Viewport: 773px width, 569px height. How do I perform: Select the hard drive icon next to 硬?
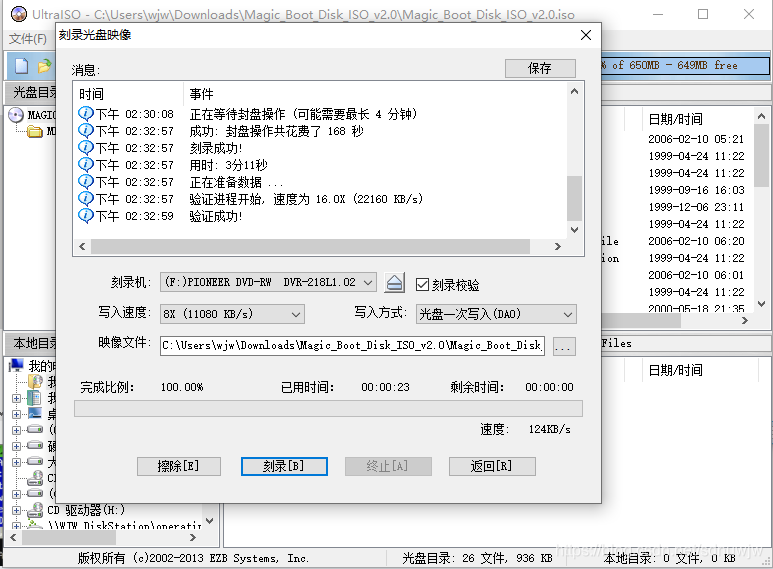[35, 445]
